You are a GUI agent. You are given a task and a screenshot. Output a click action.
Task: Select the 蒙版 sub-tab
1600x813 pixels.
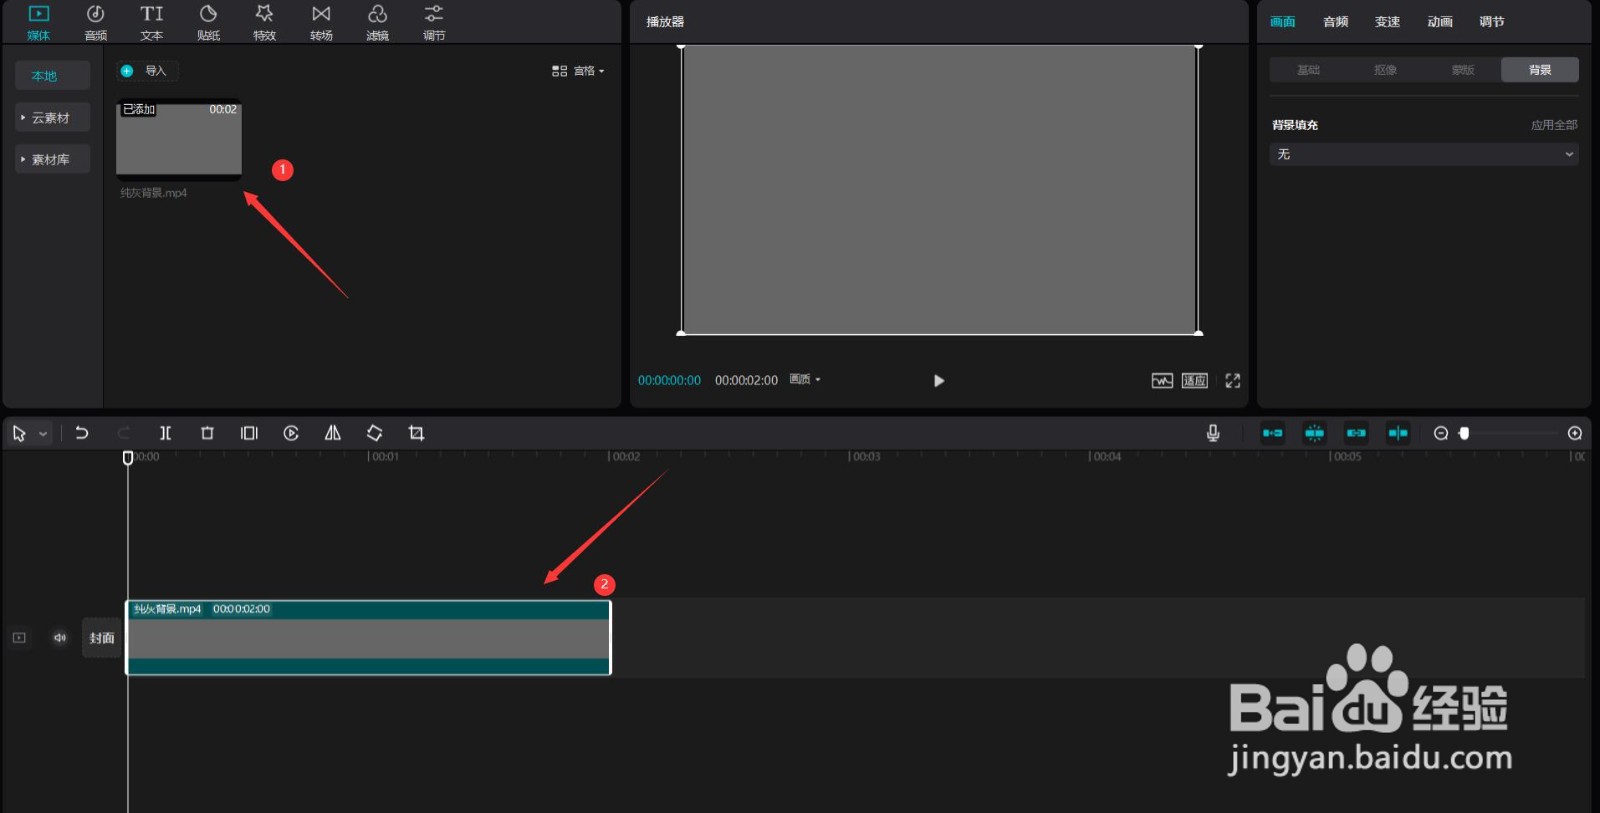(x=1463, y=70)
